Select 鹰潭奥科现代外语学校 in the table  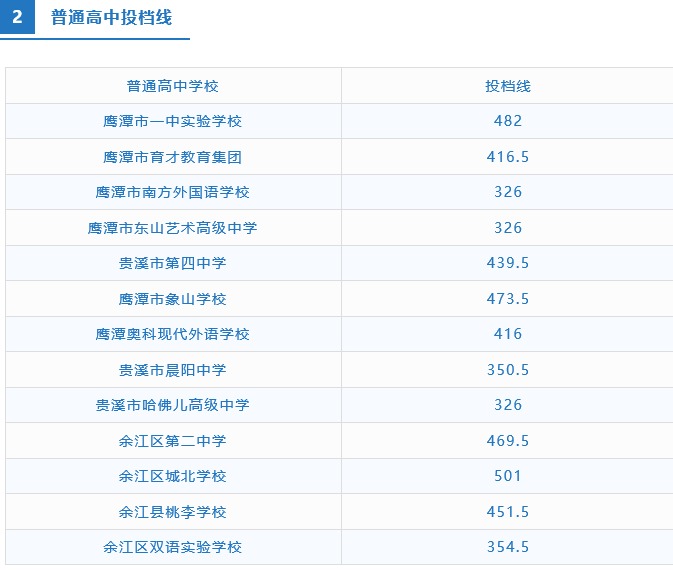tap(173, 334)
